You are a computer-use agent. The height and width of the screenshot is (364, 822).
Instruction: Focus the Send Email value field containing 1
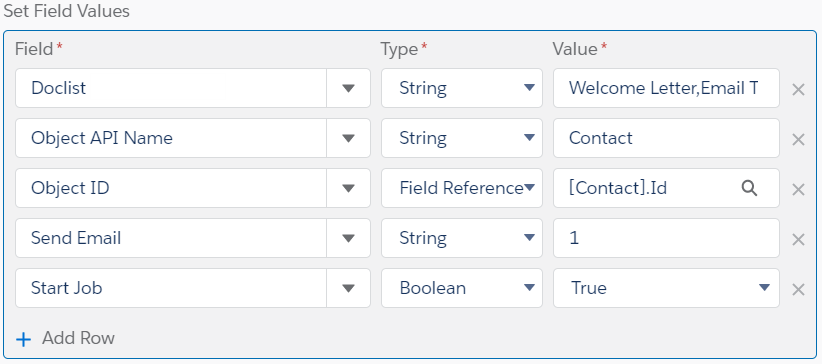pos(666,238)
